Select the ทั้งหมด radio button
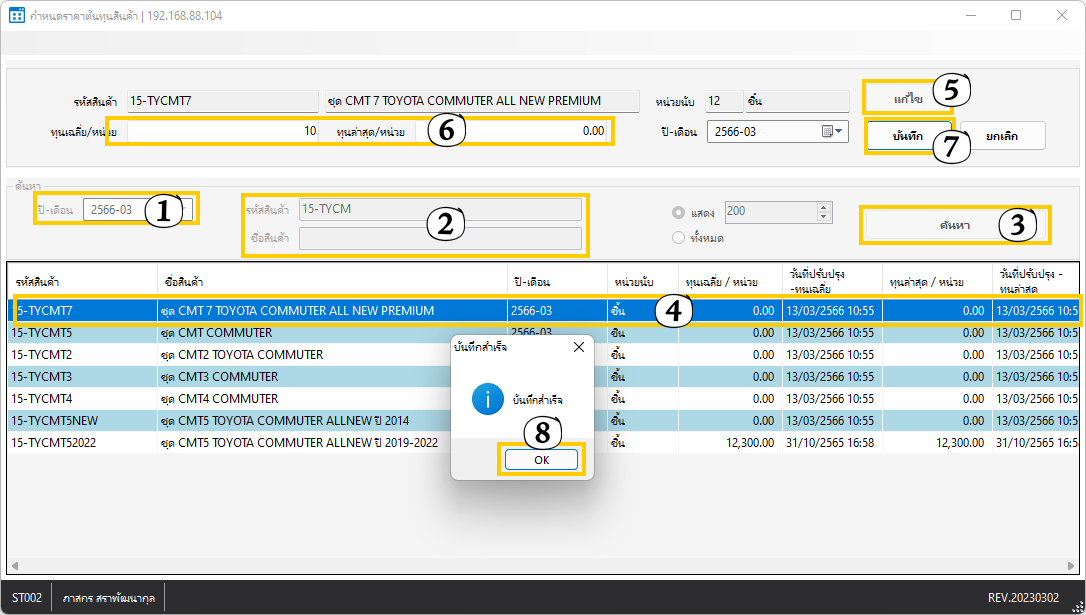Screen dimensions: 1086x615 coord(679,238)
